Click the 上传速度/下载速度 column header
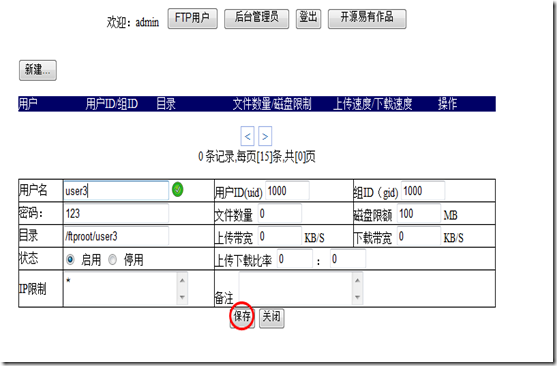Viewport: 557px width, 366px height. 372,104
